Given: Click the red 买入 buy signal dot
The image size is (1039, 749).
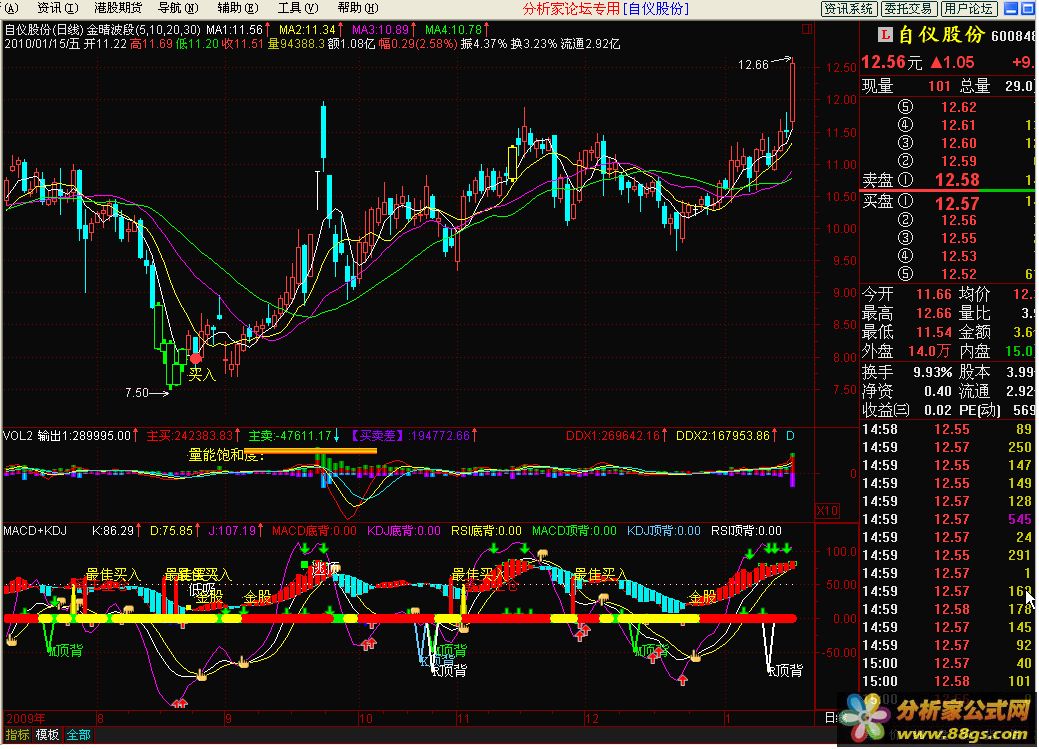Looking at the screenshot, I should [x=195, y=359].
